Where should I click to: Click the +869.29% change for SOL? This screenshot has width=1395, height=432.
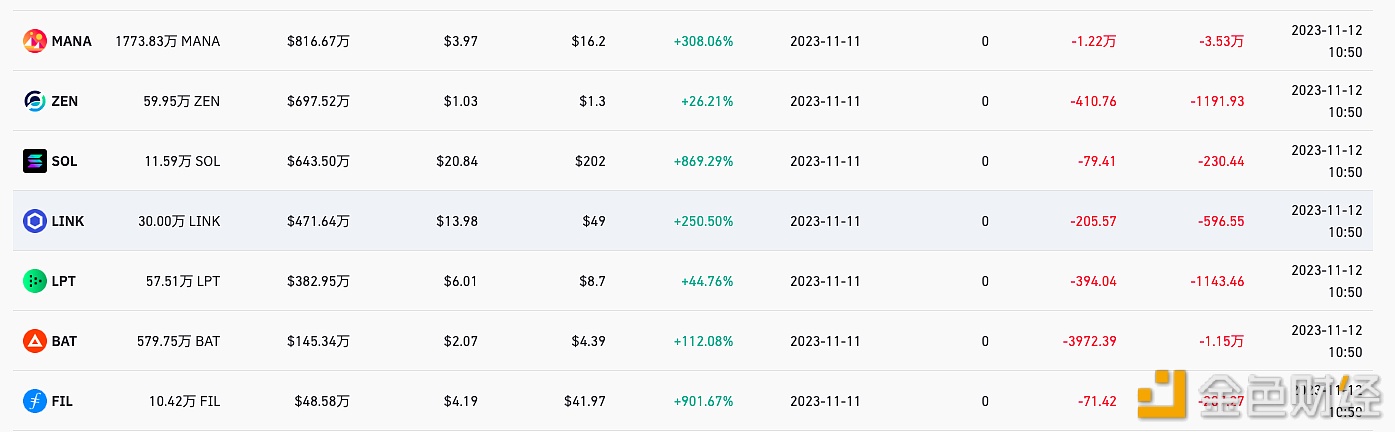[x=707, y=161]
